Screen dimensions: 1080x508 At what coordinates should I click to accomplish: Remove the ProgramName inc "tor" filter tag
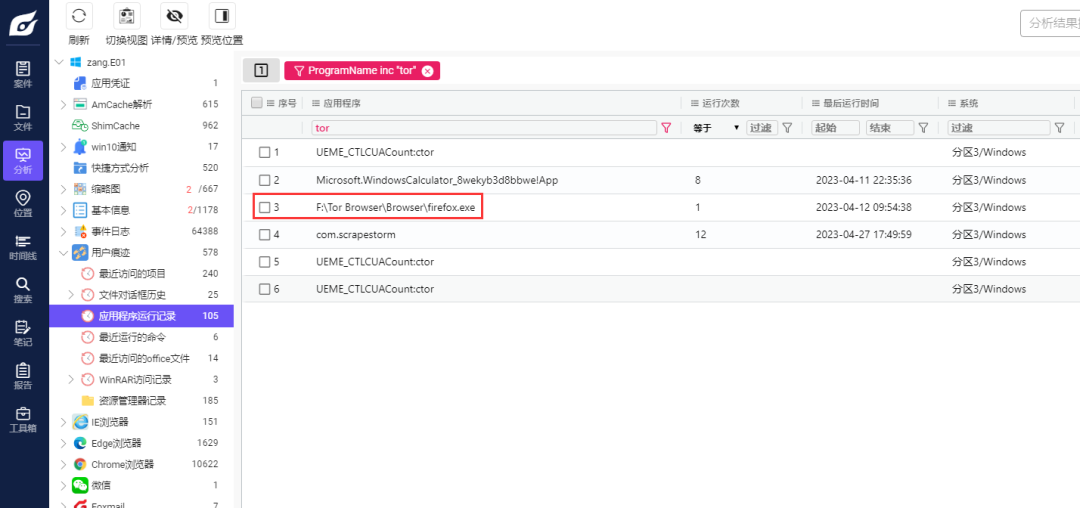427,70
